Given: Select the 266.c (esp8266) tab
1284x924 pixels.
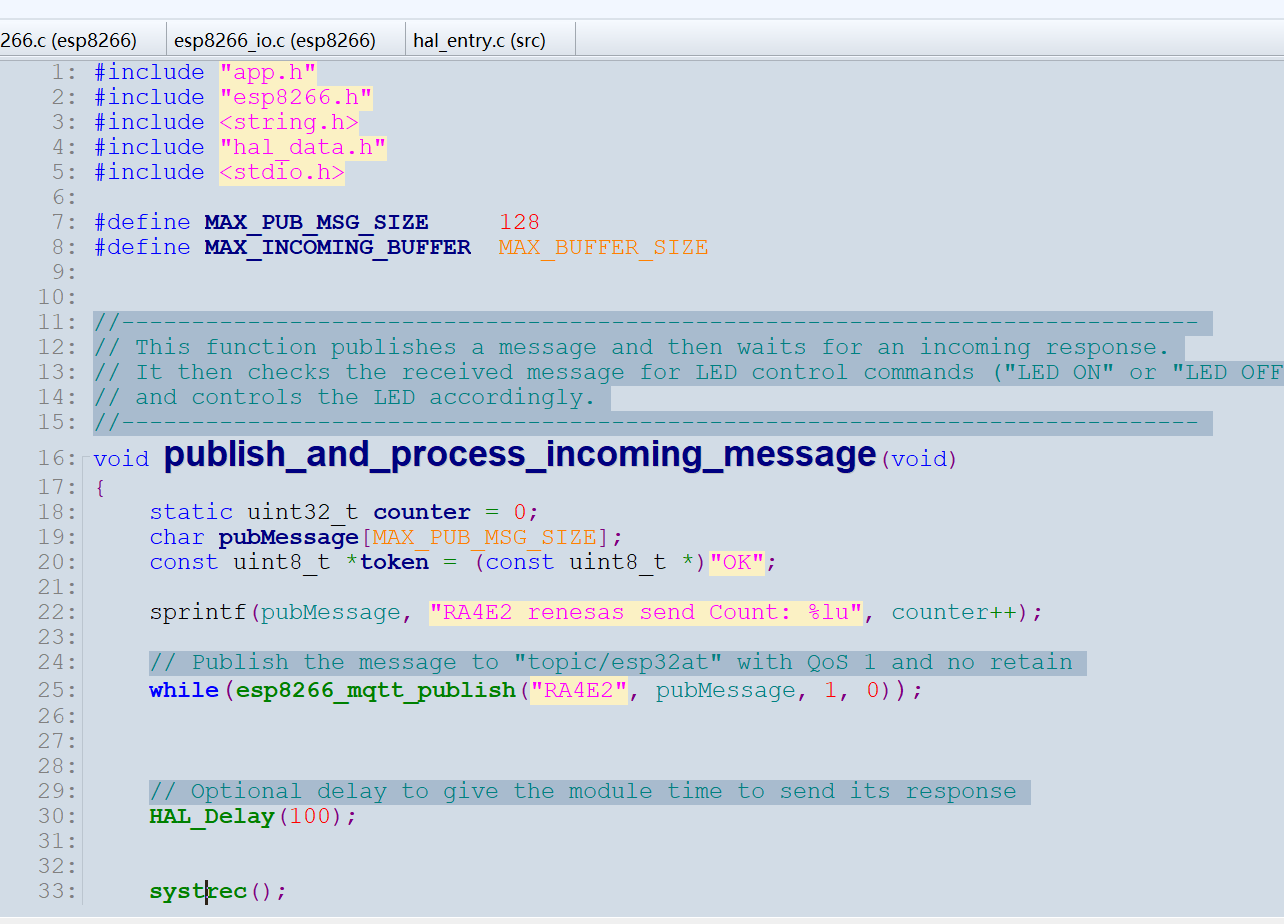Looking at the screenshot, I should [69, 40].
